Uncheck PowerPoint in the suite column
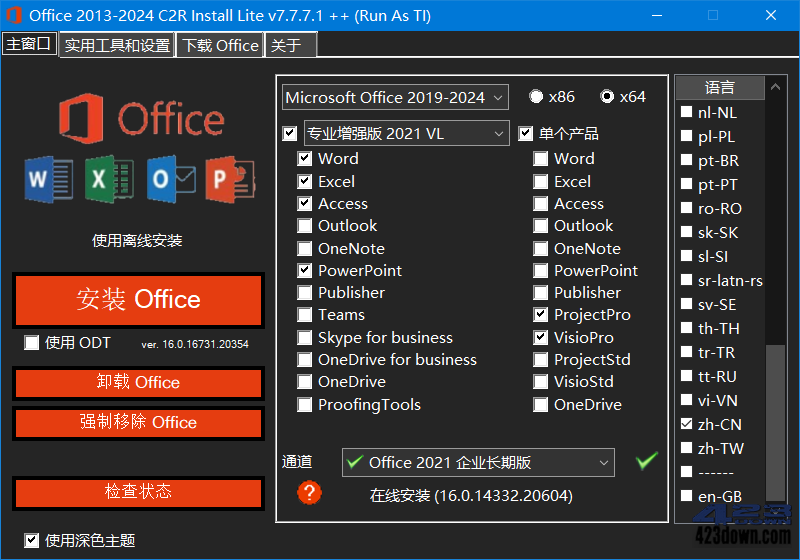 coord(305,271)
